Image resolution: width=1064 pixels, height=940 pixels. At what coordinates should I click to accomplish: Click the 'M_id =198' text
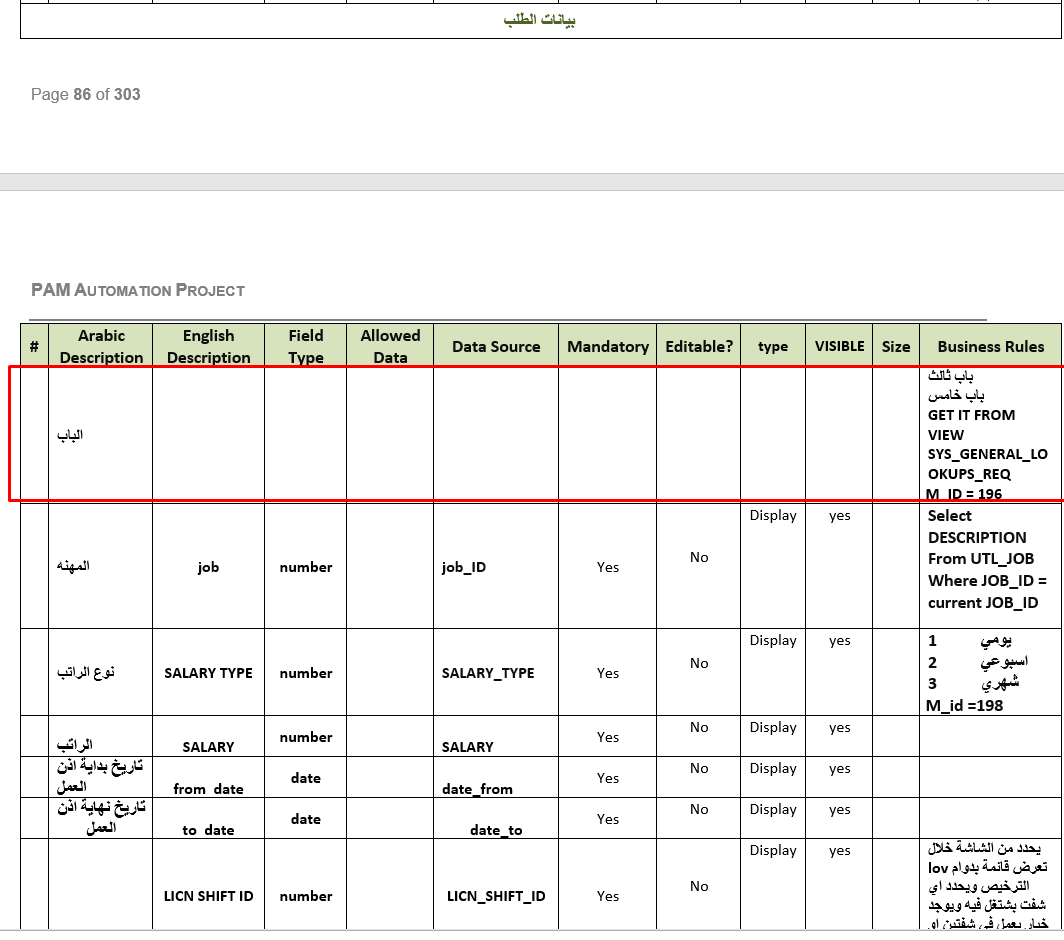point(964,705)
